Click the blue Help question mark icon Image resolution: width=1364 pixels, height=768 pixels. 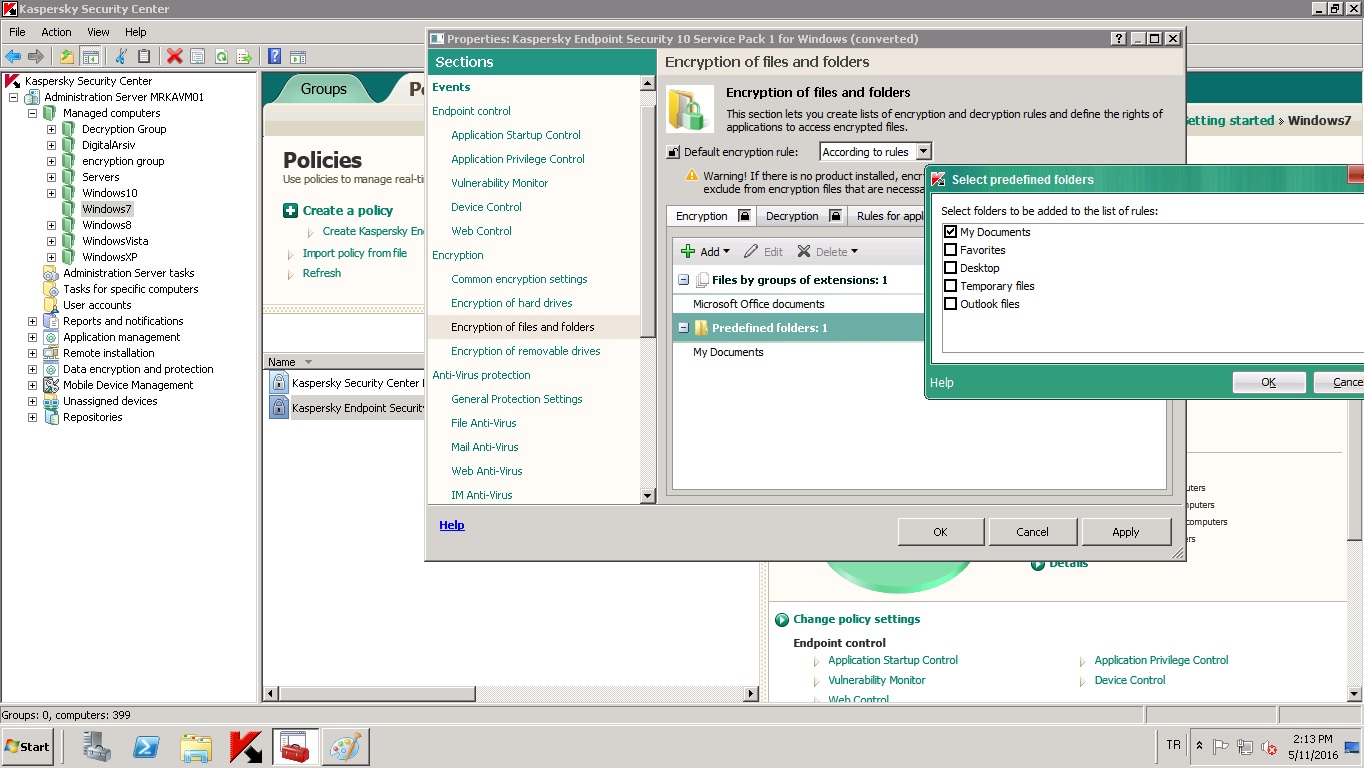point(273,56)
